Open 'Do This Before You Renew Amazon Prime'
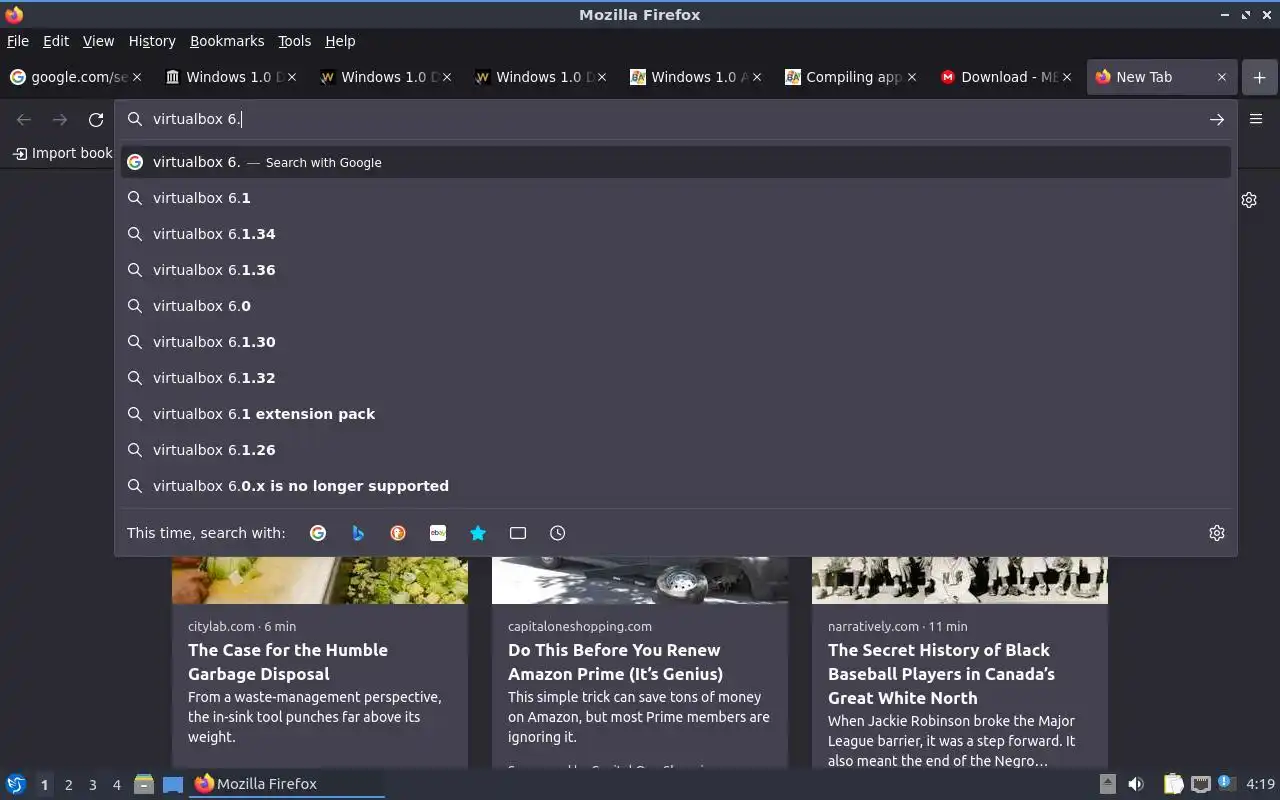 pyautogui.click(x=615, y=662)
